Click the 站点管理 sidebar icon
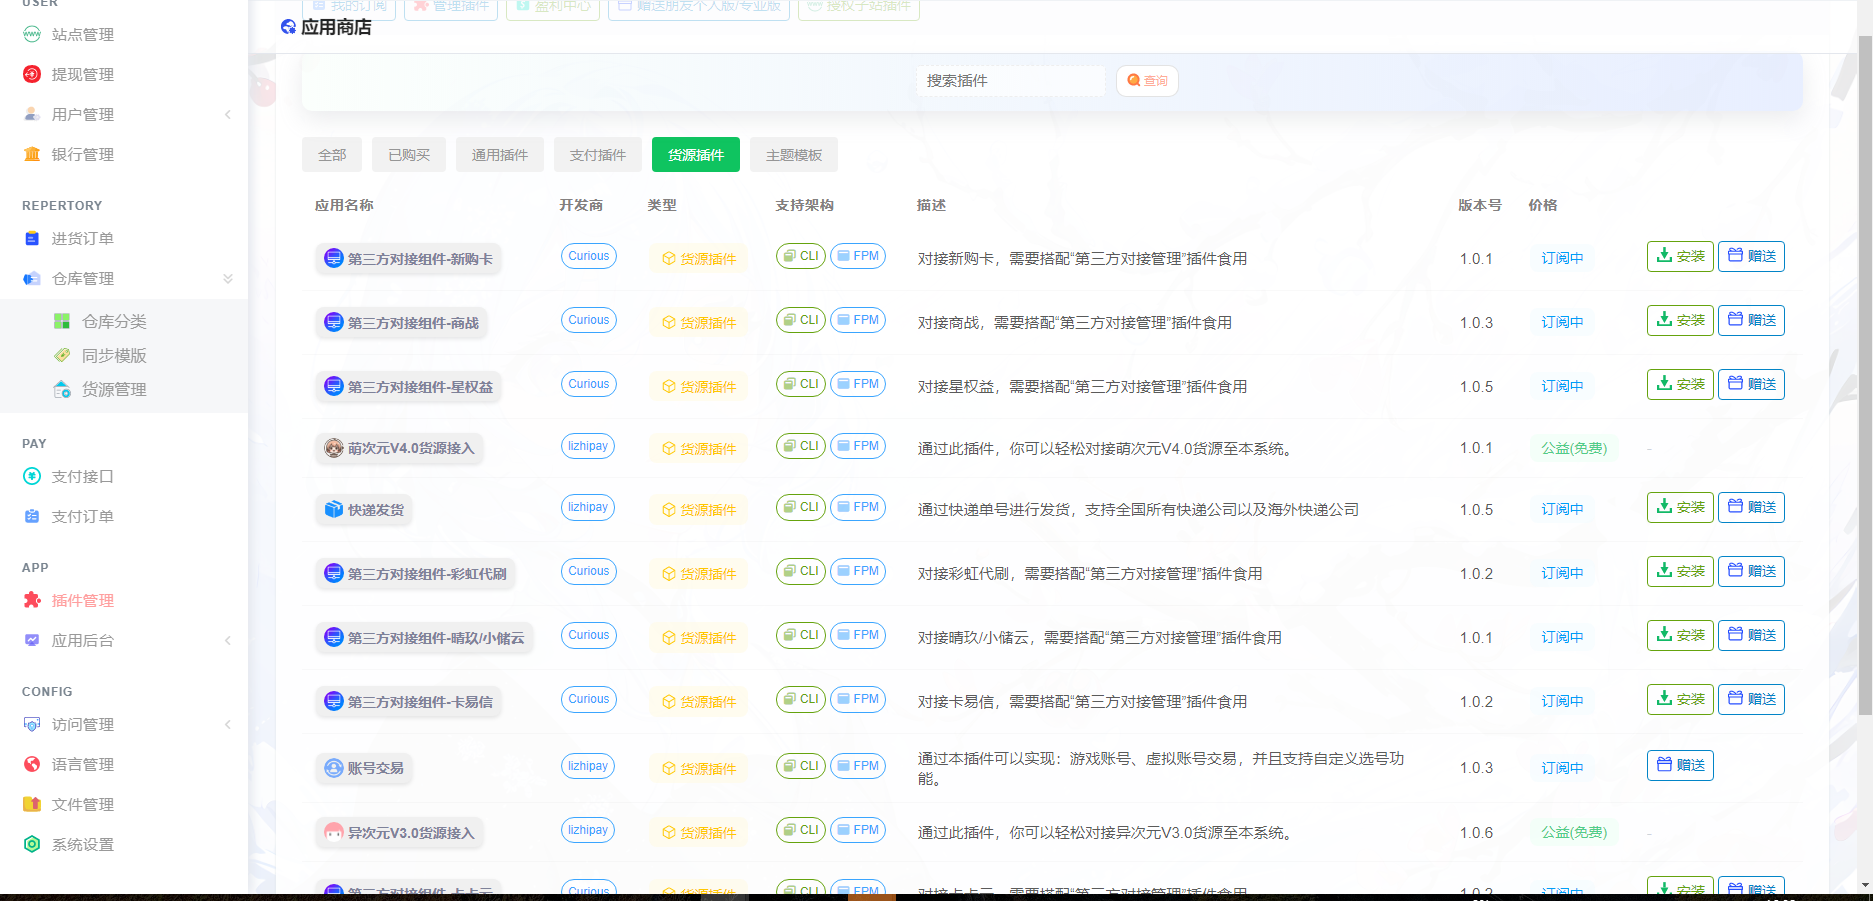Image resolution: width=1873 pixels, height=901 pixels. [x=32, y=34]
